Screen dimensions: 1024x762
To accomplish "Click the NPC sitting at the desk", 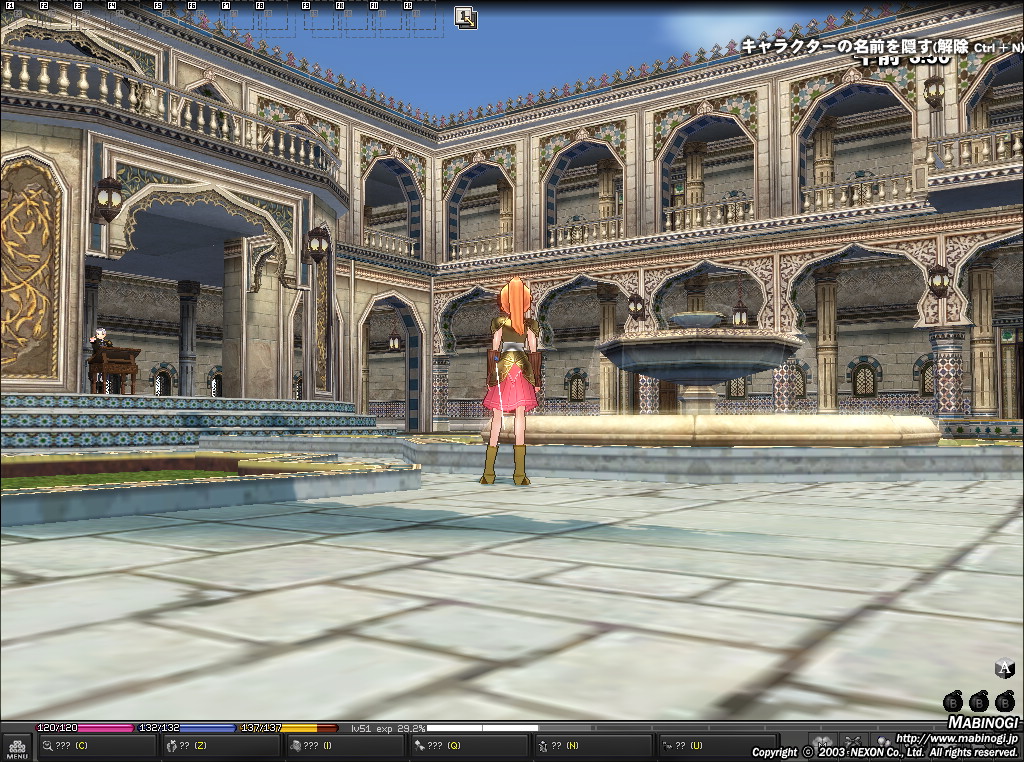I will pos(100,338).
